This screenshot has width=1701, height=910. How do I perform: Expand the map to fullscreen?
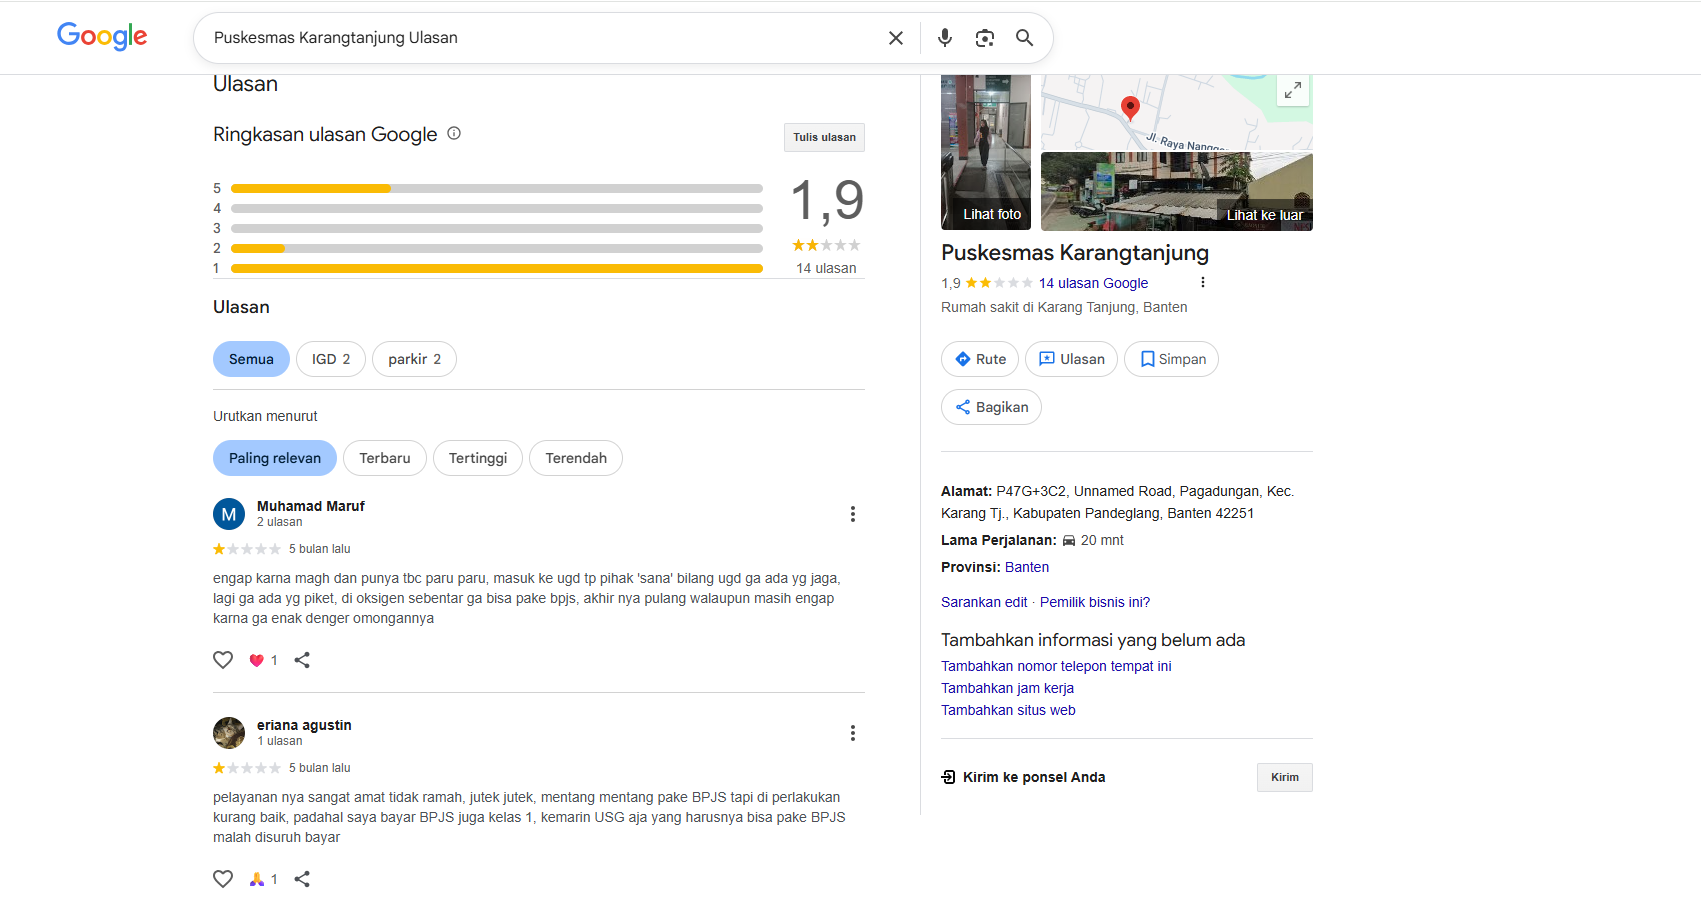(1292, 90)
